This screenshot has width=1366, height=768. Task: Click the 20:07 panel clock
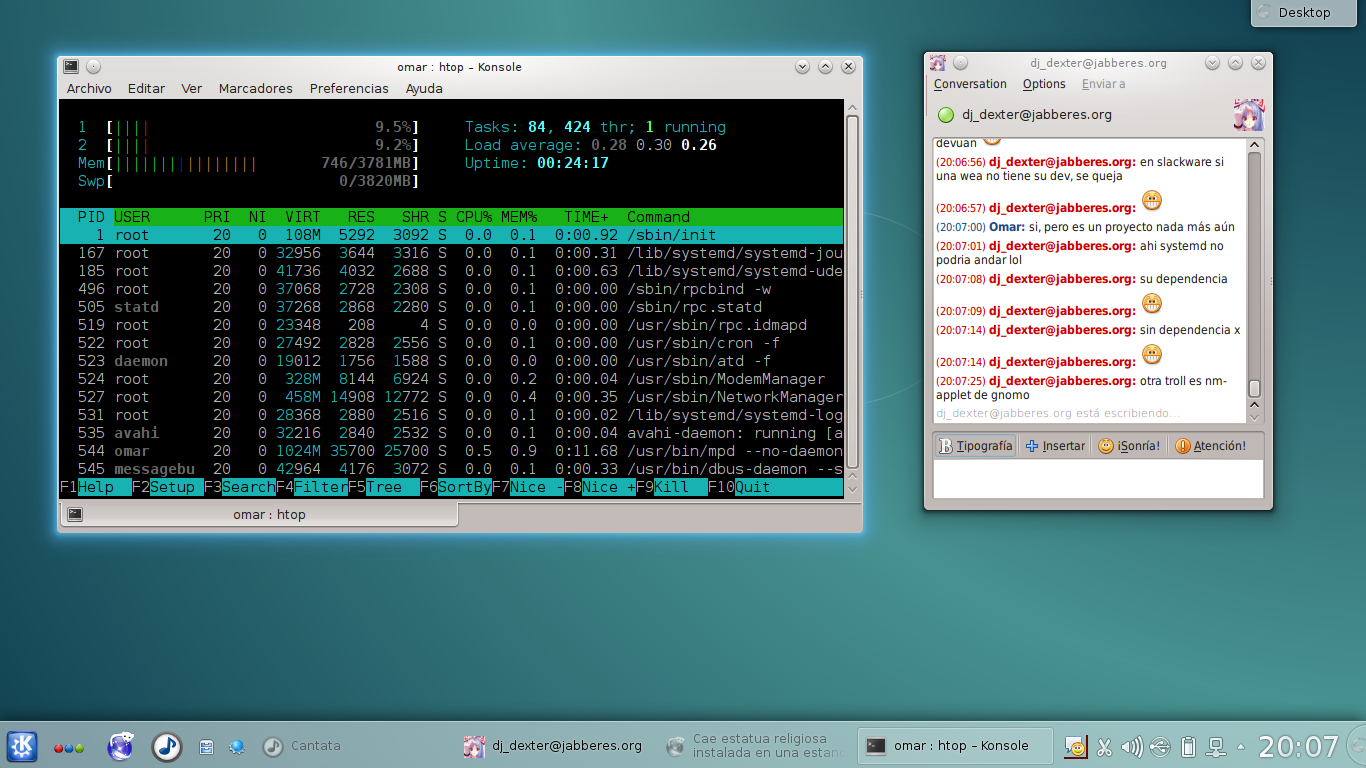[x=1298, y=746]
